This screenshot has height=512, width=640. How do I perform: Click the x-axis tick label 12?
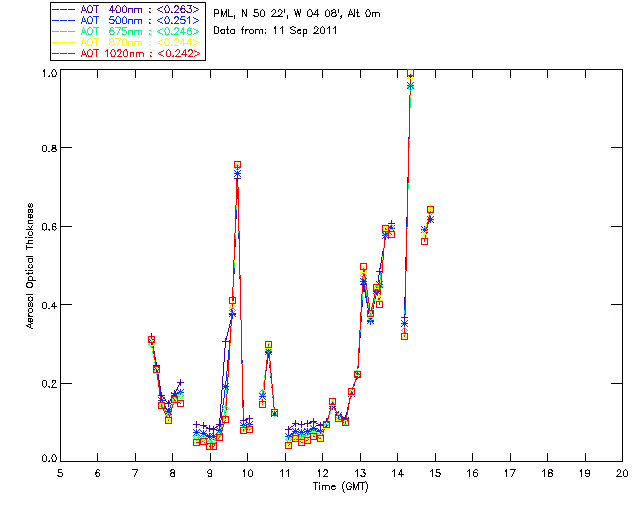point(322,473)
